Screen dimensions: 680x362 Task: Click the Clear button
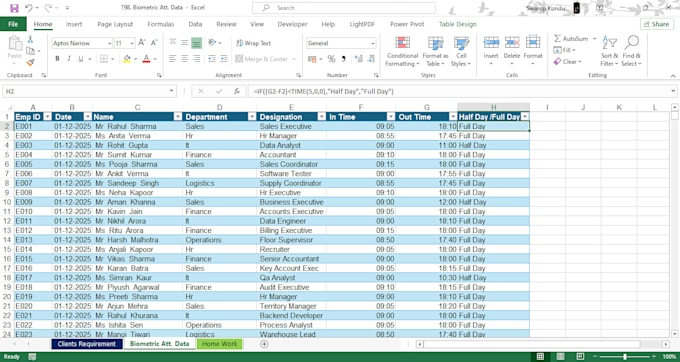tap(568, 62)
